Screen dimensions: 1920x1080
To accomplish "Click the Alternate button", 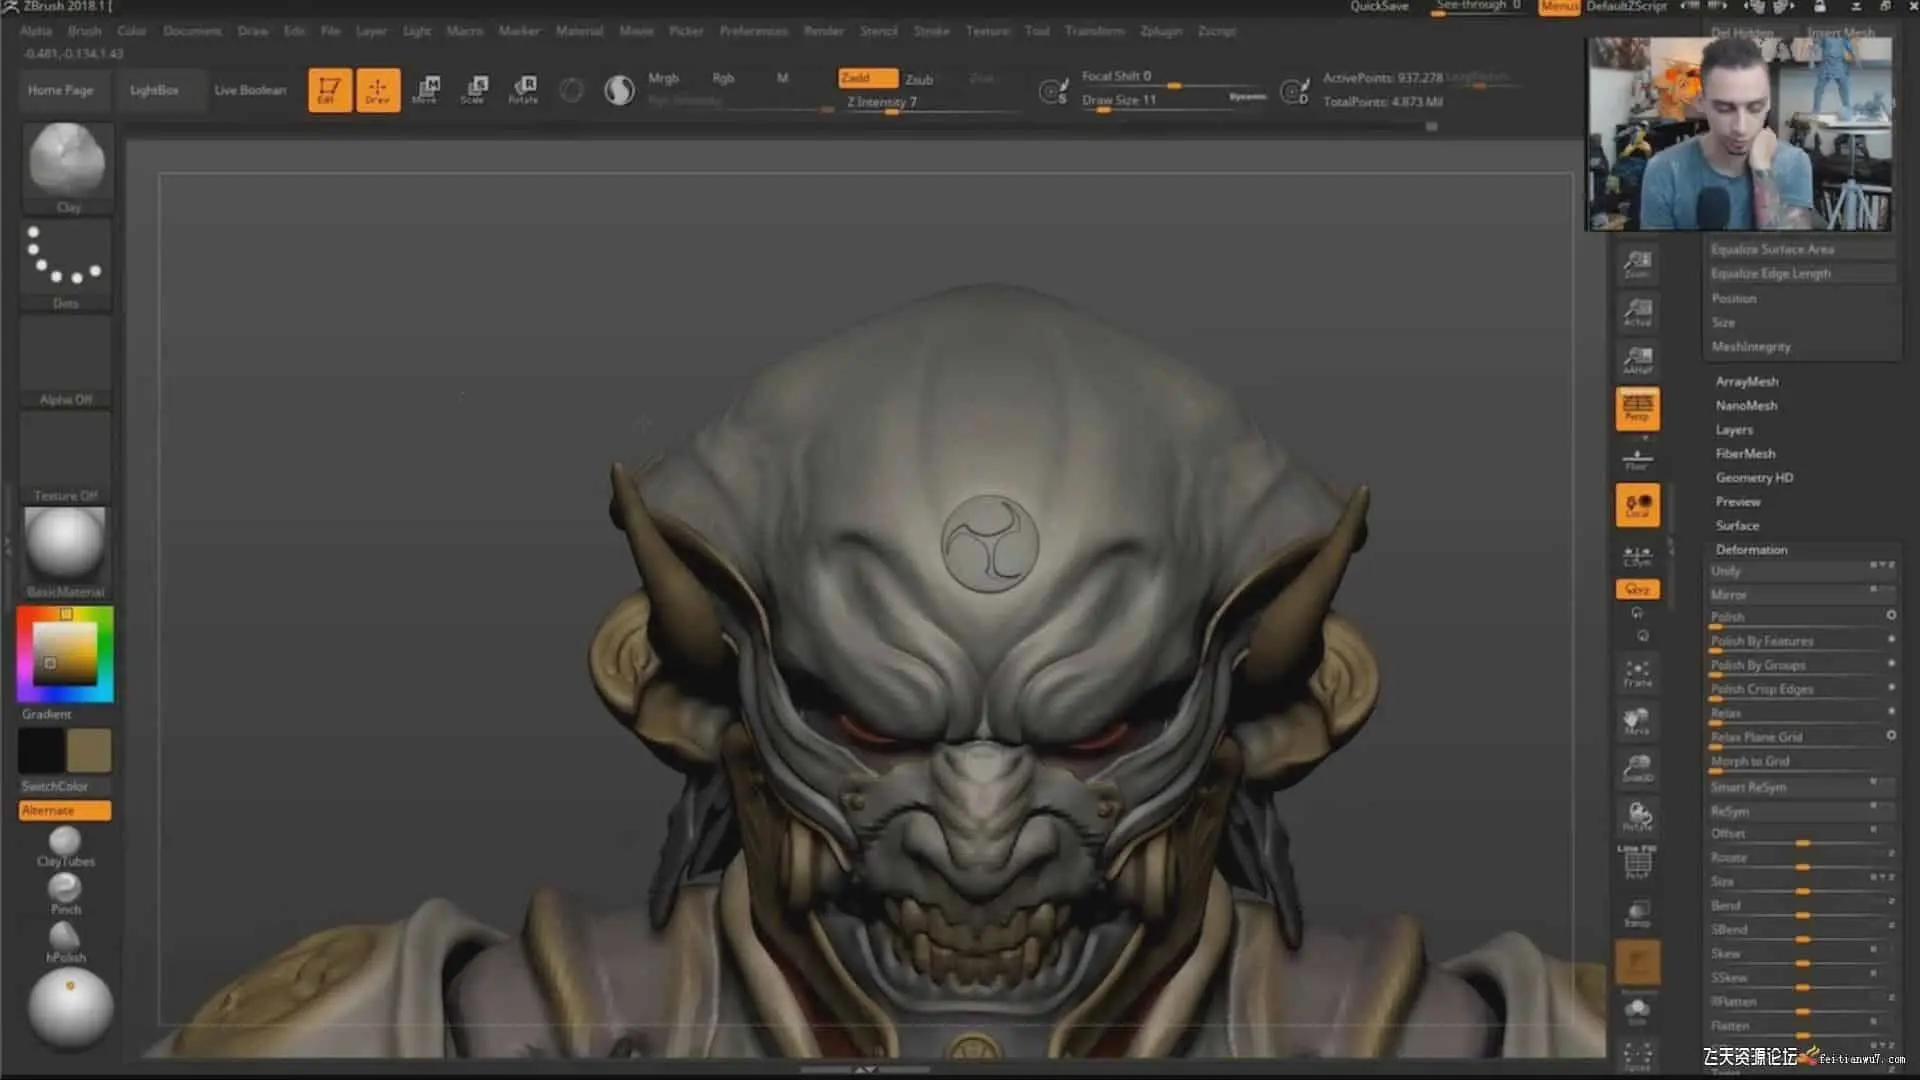I will 65,811.
